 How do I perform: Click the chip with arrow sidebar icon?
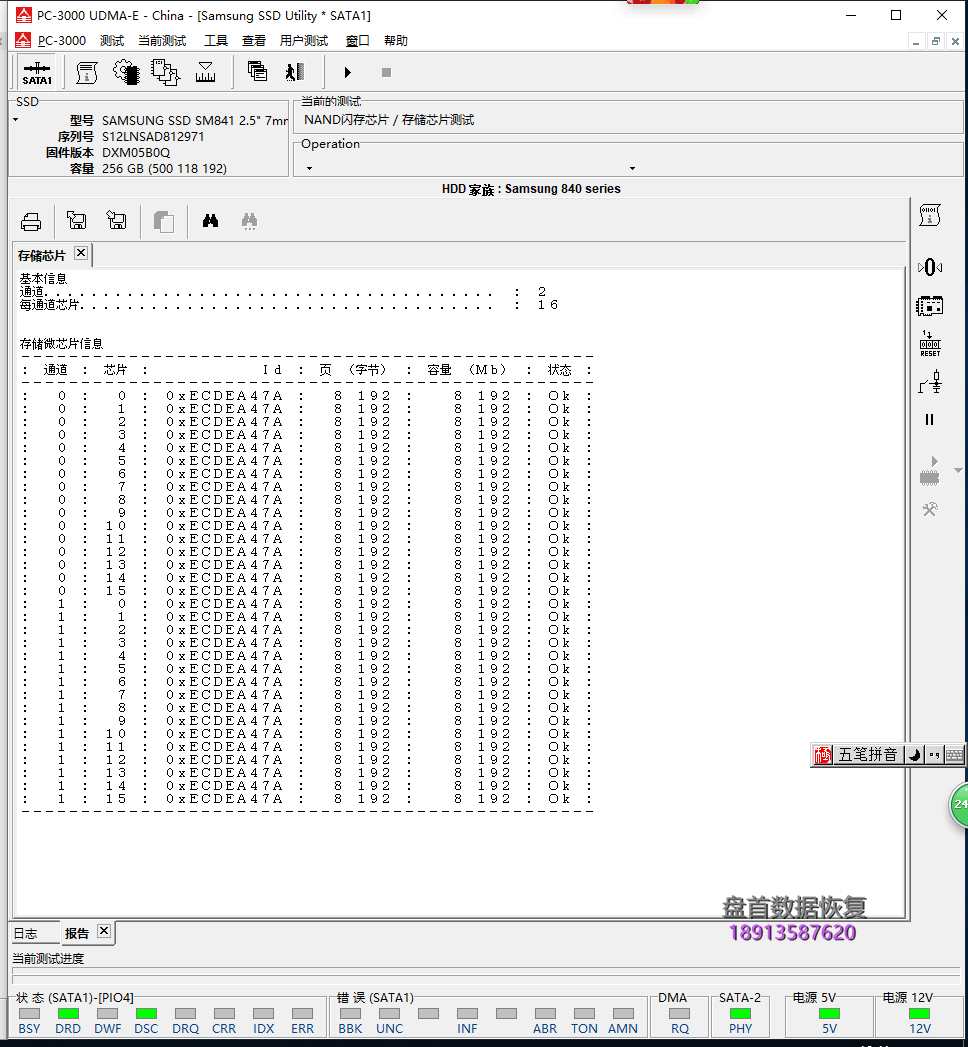click(929, 471)
